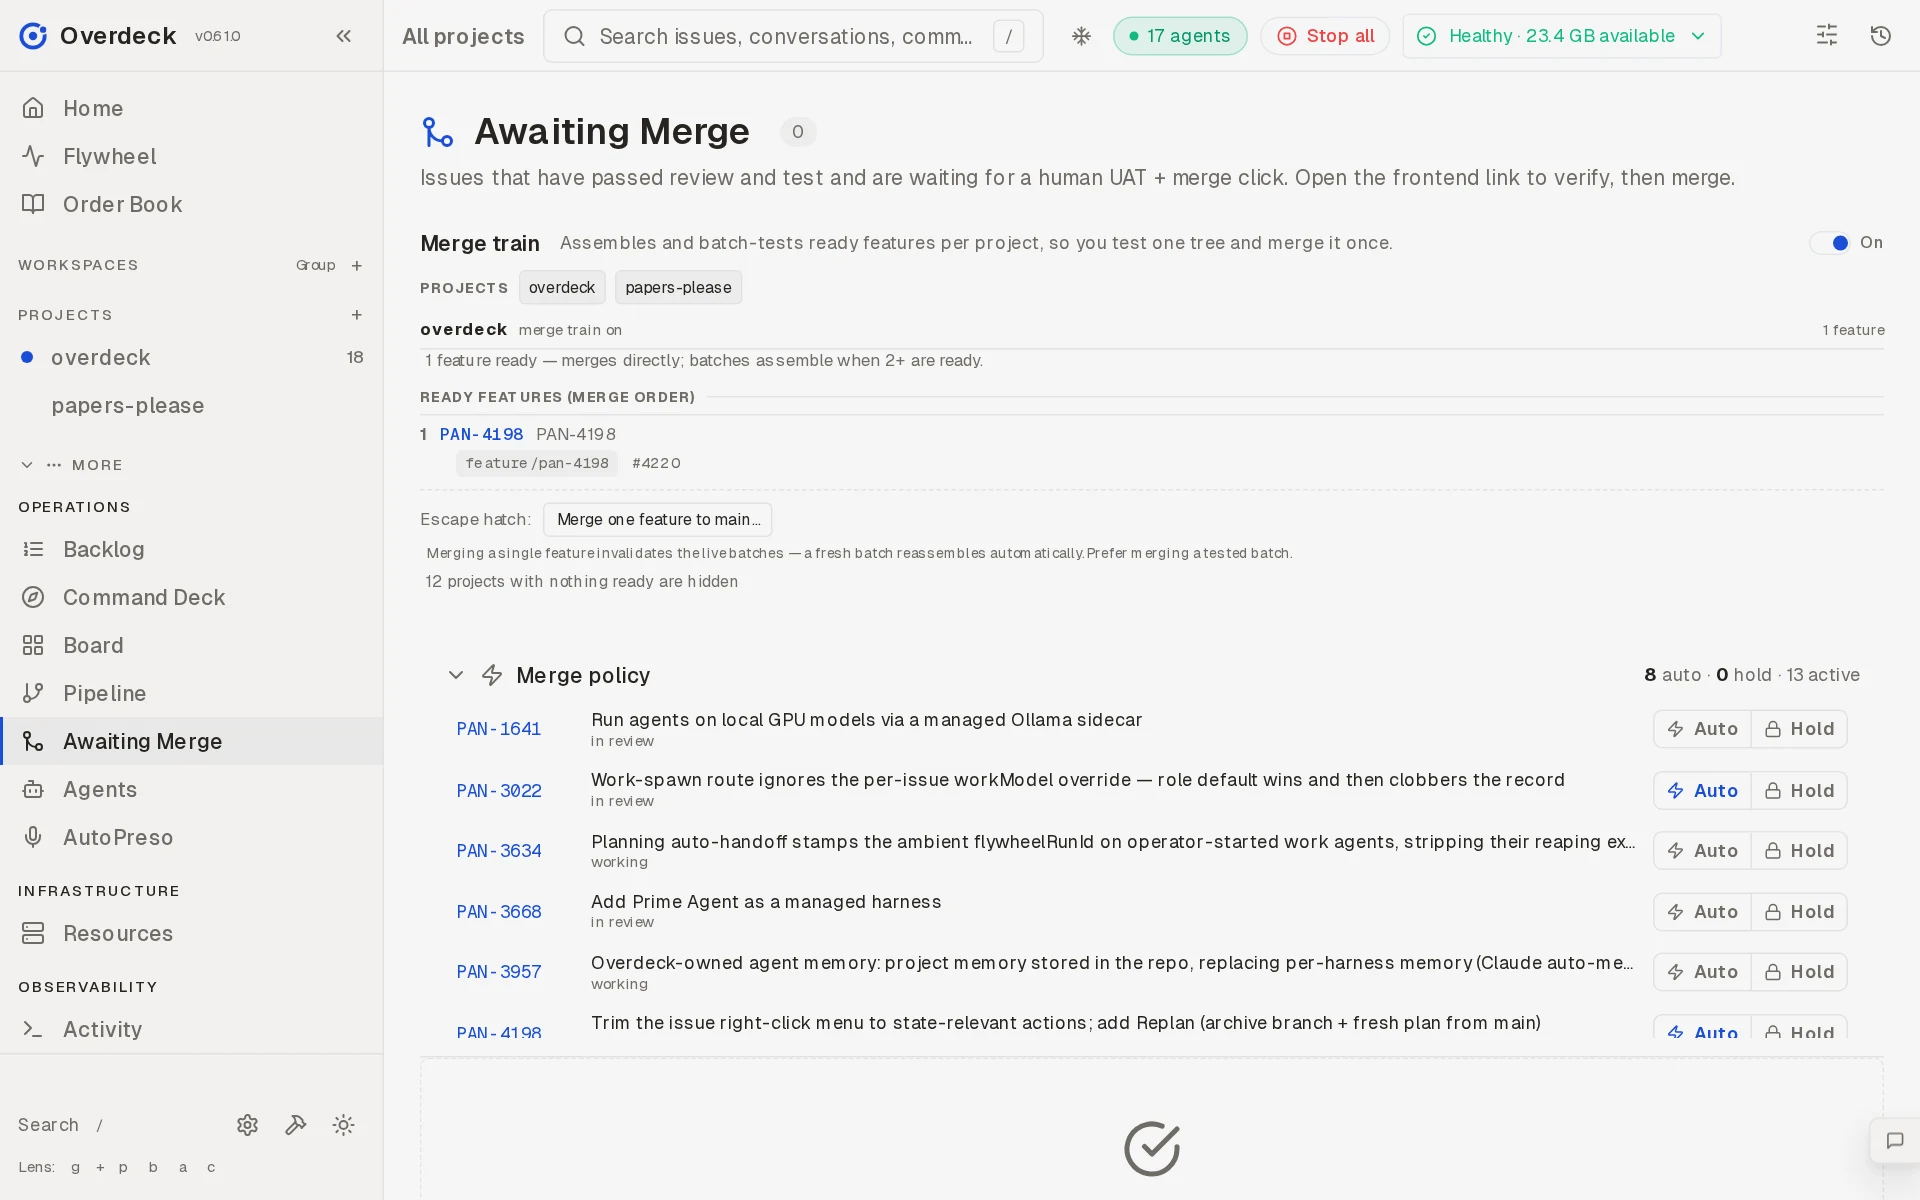The image size is (1920, 1200).
Task: Toggle theme with the sun icon
Action: coord(343,1125)
